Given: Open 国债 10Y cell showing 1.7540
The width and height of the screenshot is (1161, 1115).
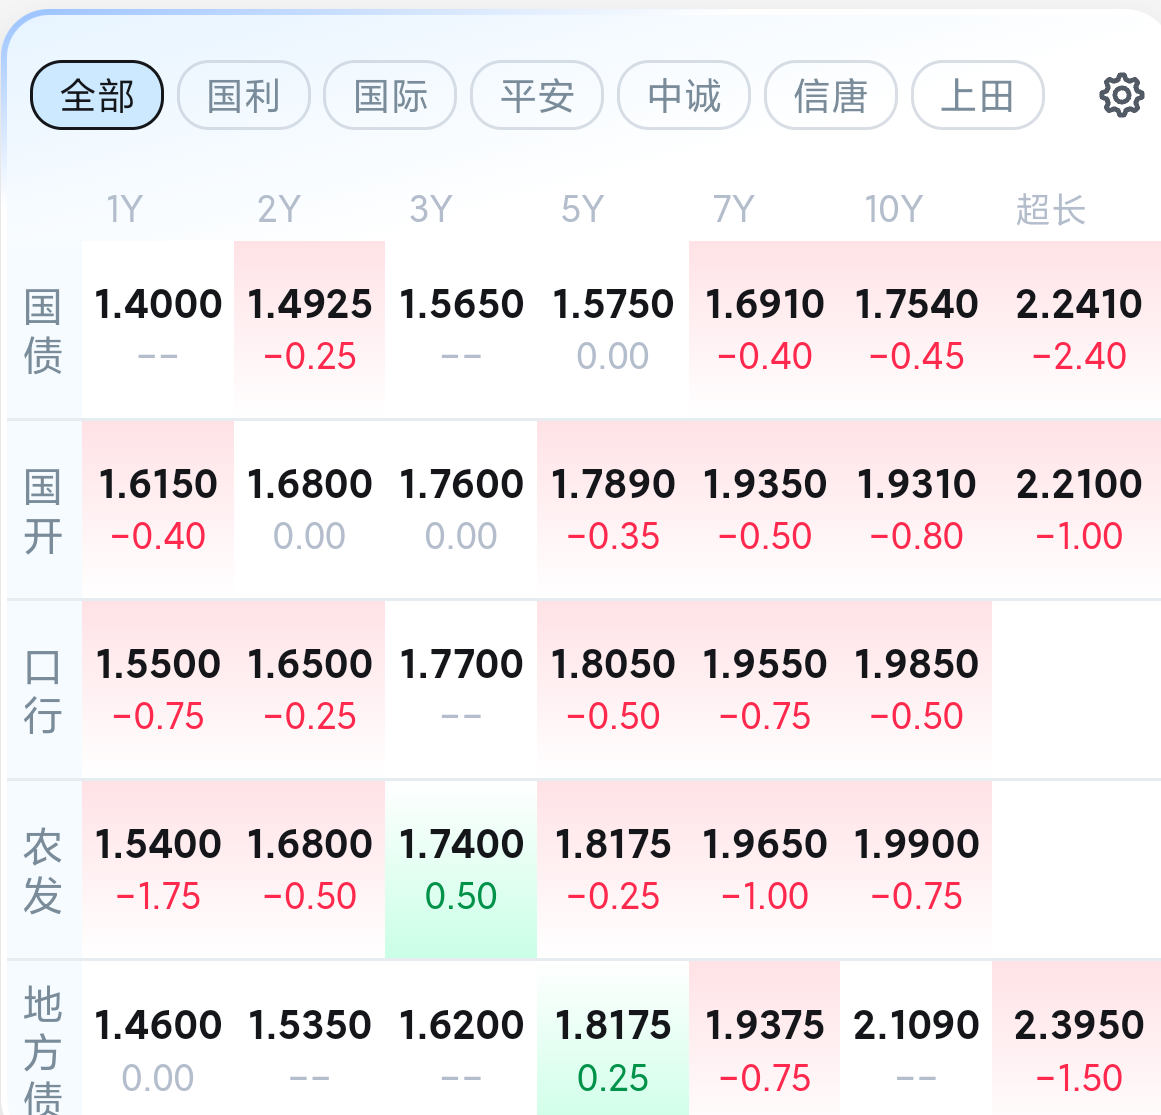Looking at the screenshot, I should [x=916, y=329].
